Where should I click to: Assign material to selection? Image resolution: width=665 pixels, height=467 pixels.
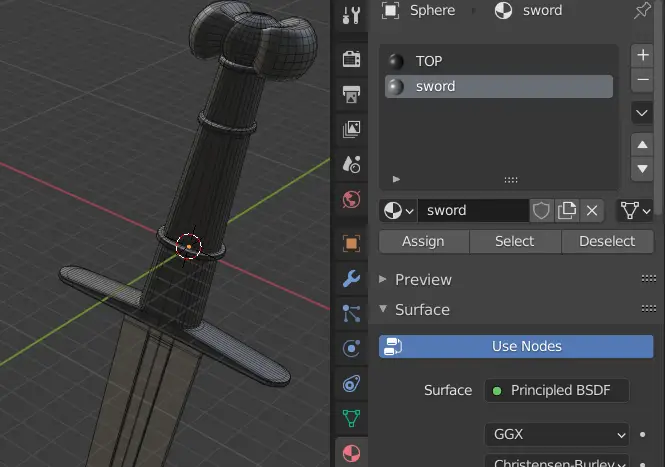coord(423,241)
